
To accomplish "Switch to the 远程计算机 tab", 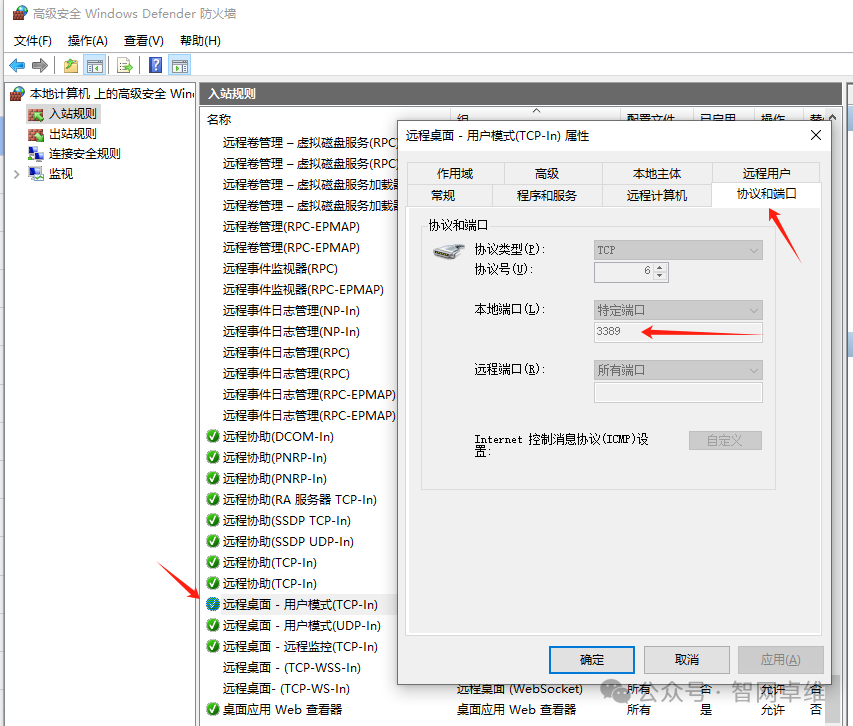I will pyautogui.click(x=657, y=195).
